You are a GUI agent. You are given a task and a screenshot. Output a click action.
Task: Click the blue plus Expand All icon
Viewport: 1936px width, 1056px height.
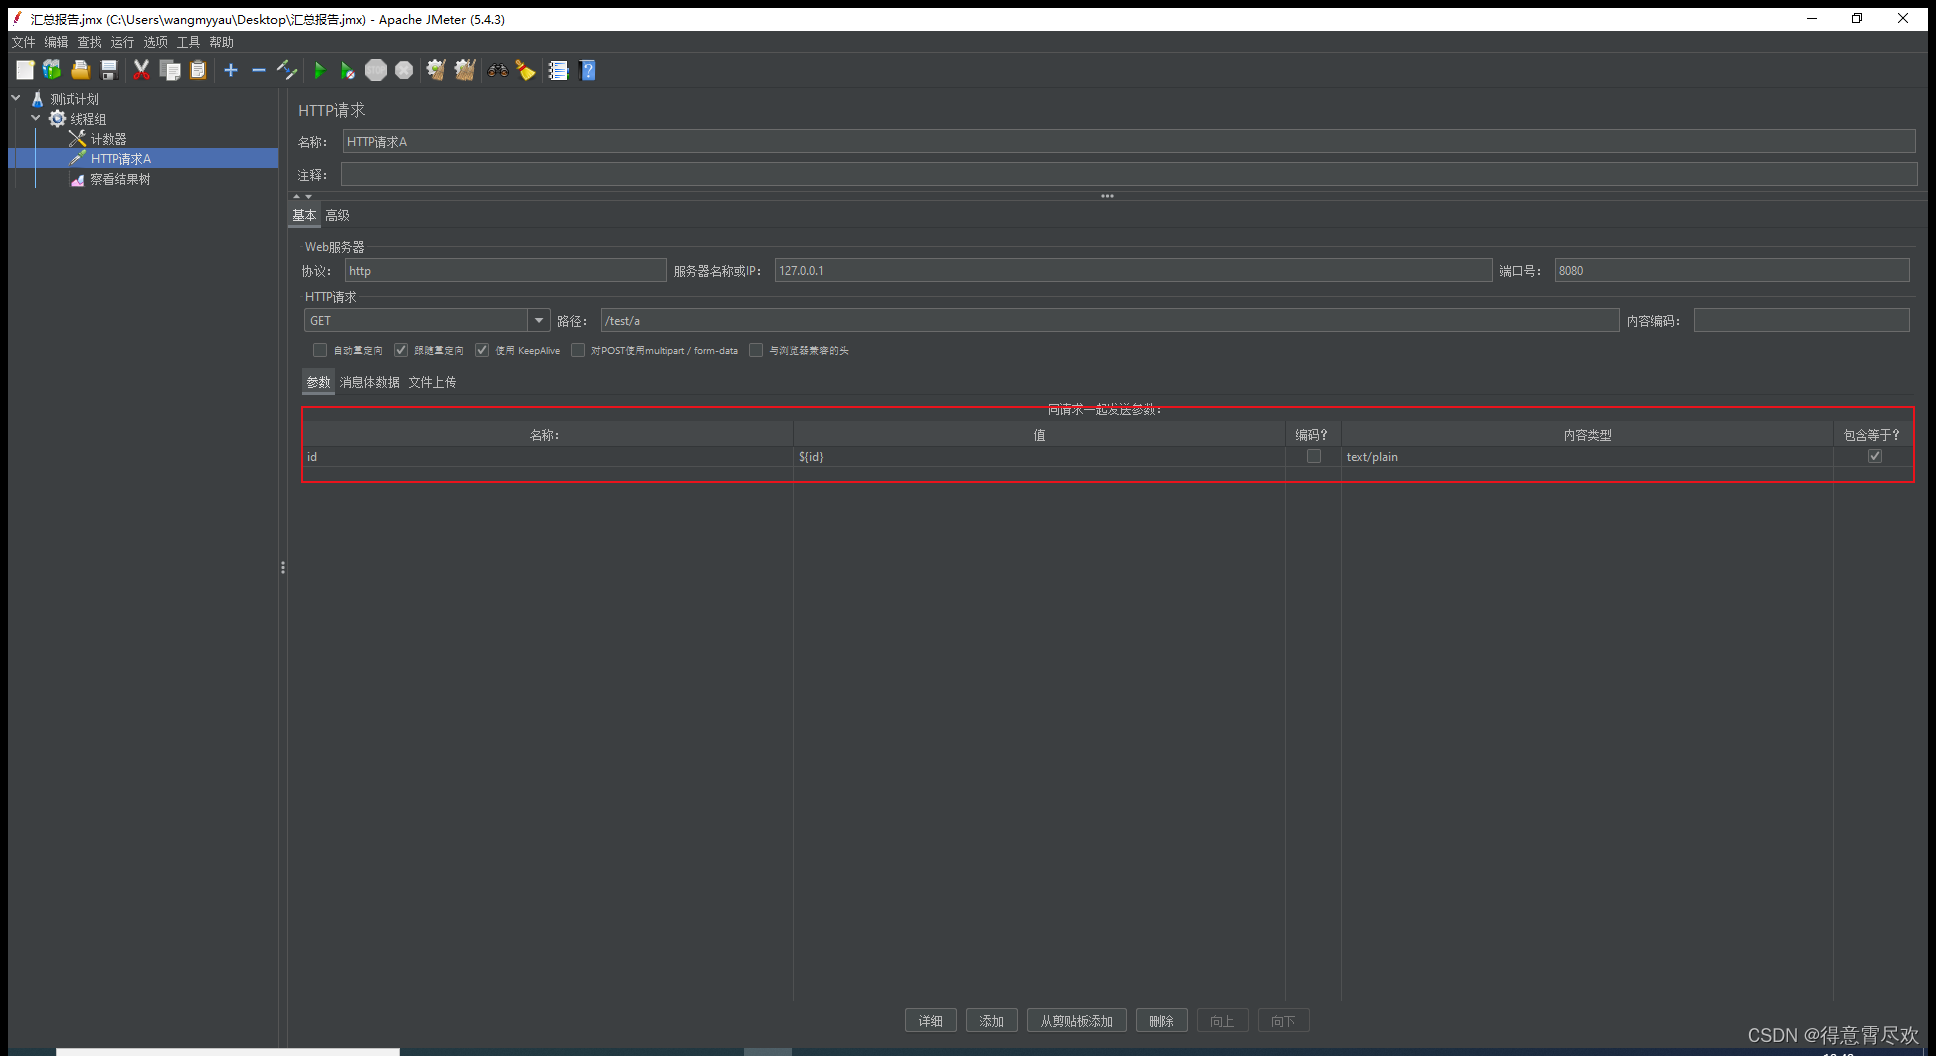[x=231, y=70]
